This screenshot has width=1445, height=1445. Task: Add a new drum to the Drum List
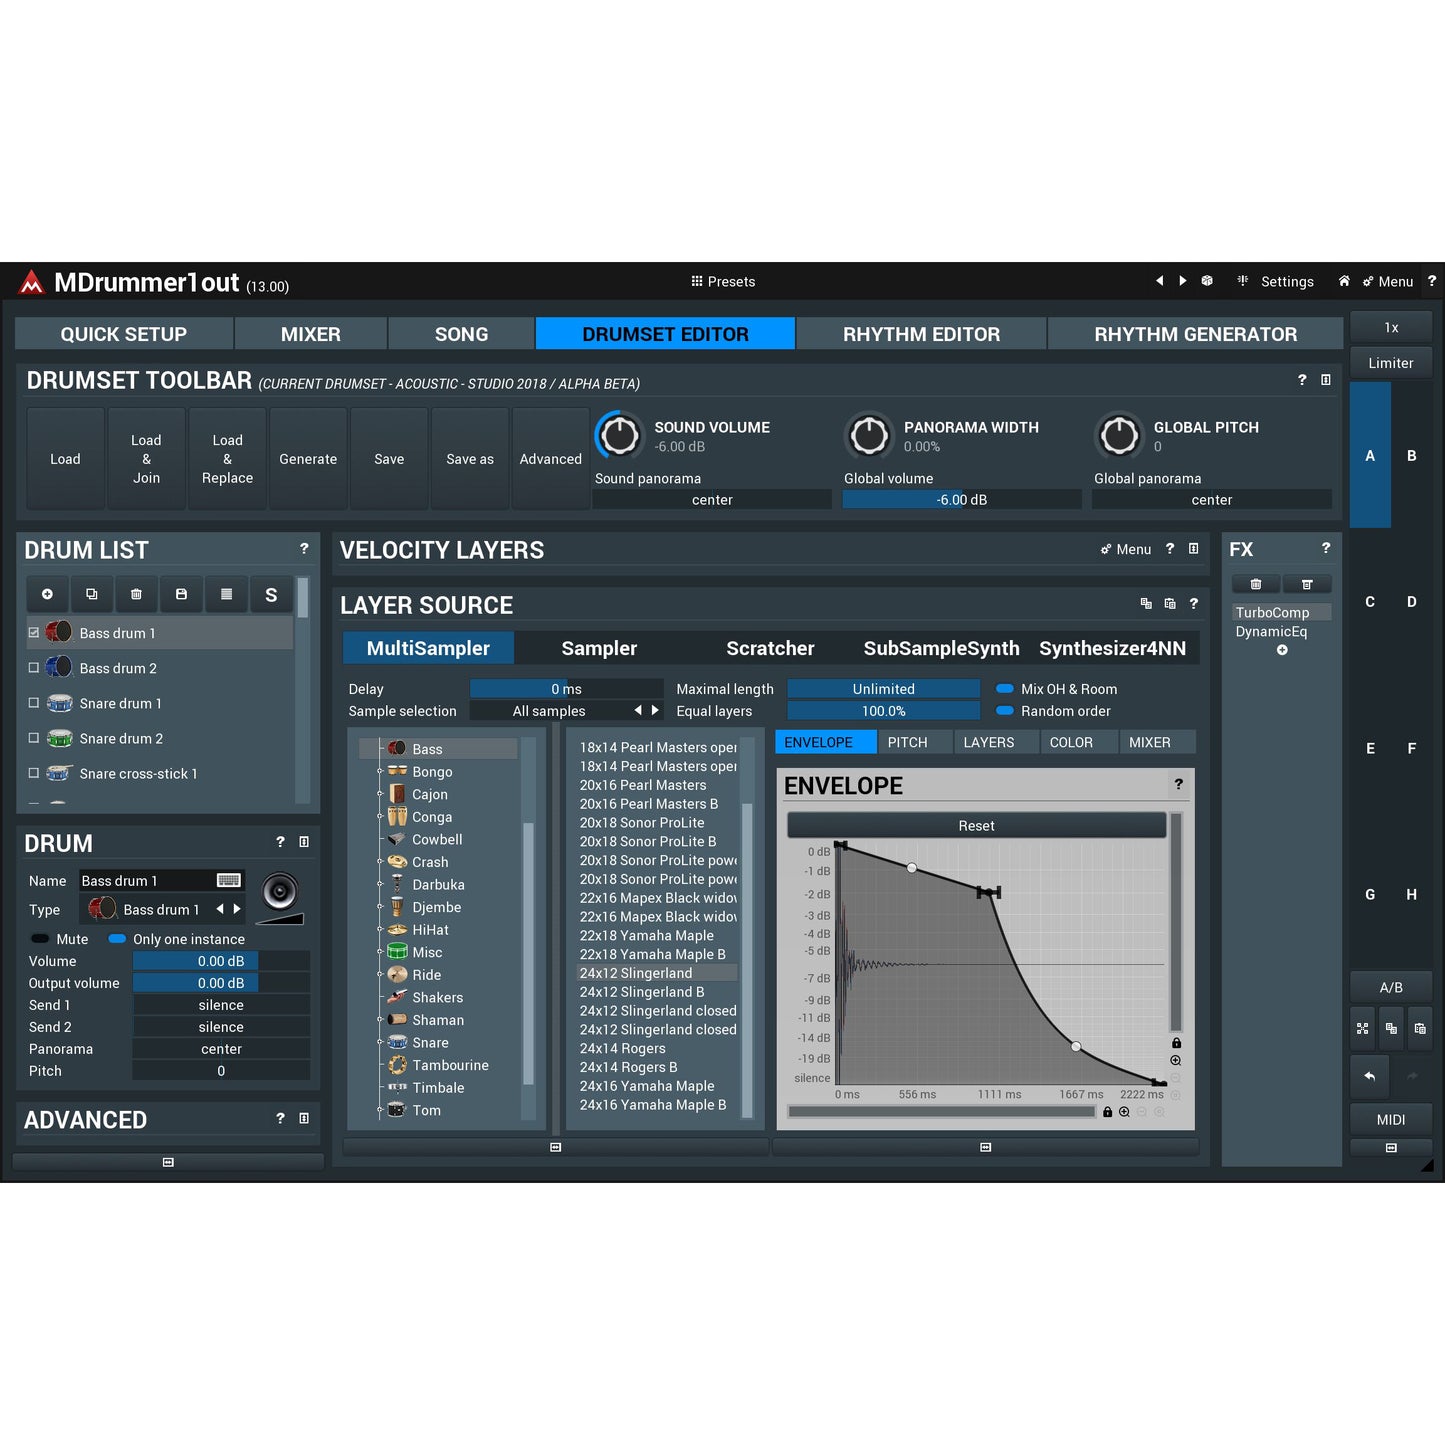point(47,593)
